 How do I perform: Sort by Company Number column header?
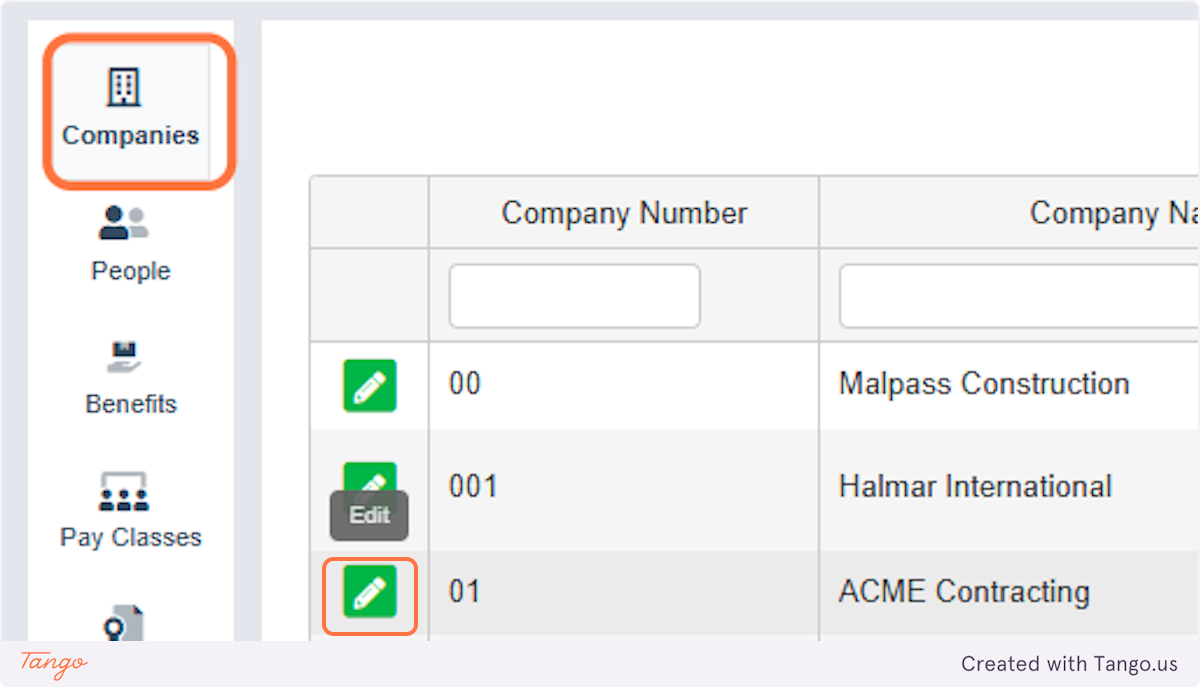click(x=624, y=213)
